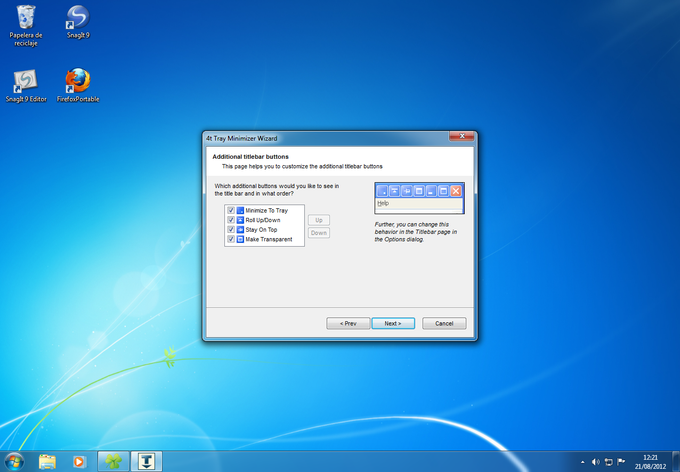
Task: Click the roll-up button in titlebar preview
Action: coord(394,191)
